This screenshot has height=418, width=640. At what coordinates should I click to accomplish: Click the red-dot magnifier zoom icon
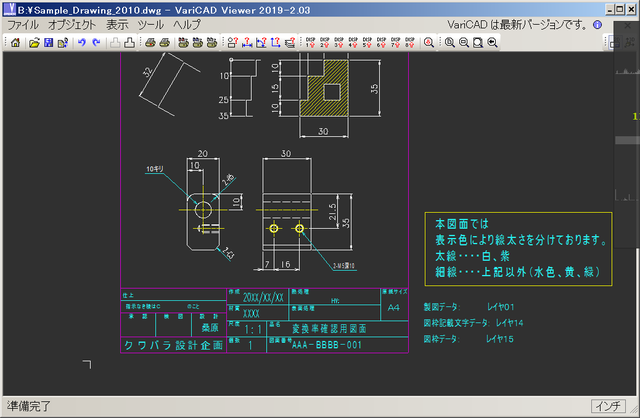coord(429,42)
